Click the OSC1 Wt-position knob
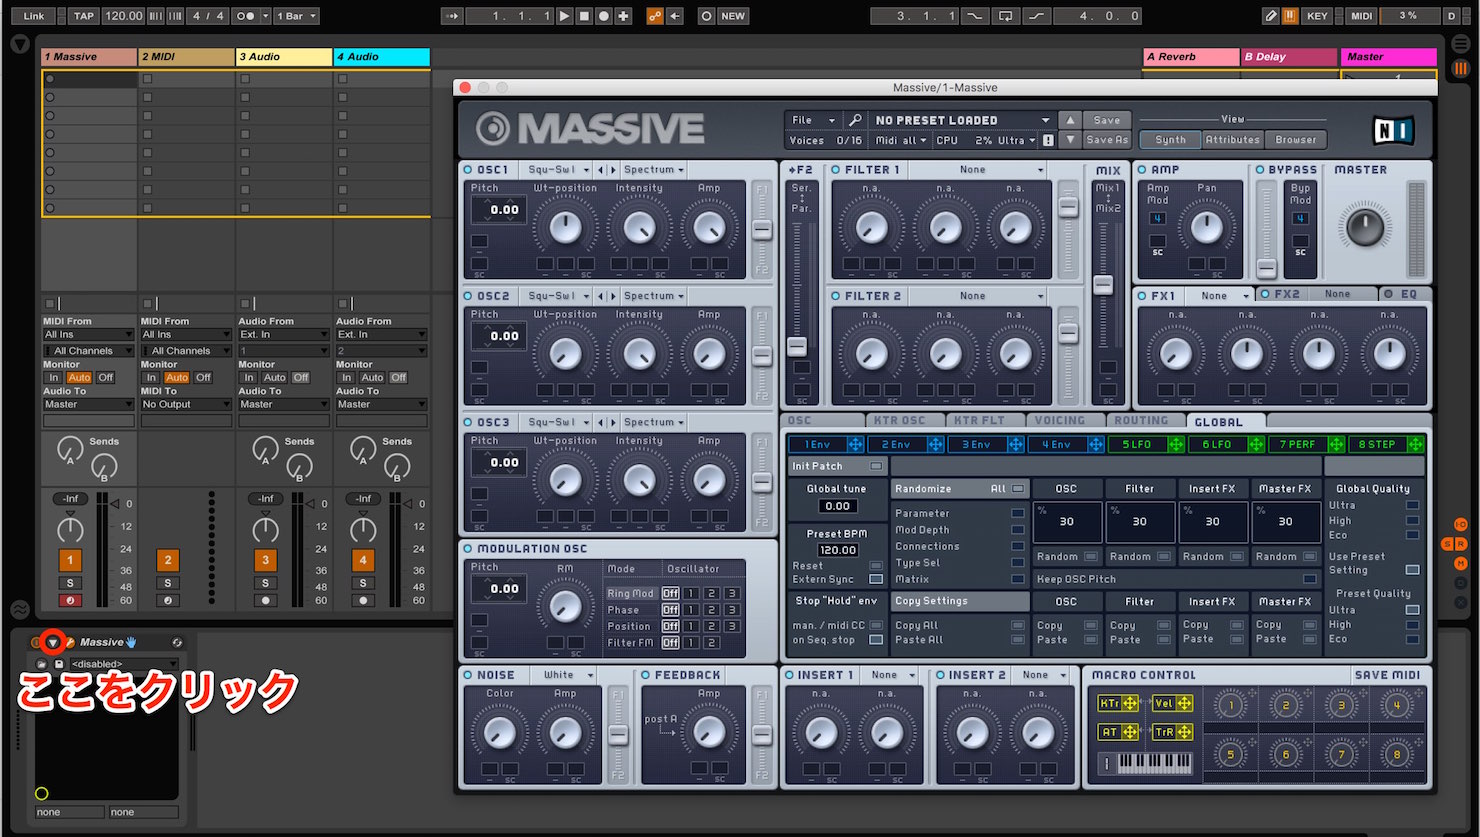Screen dimensions: 1480x837 tap(565, 228)
